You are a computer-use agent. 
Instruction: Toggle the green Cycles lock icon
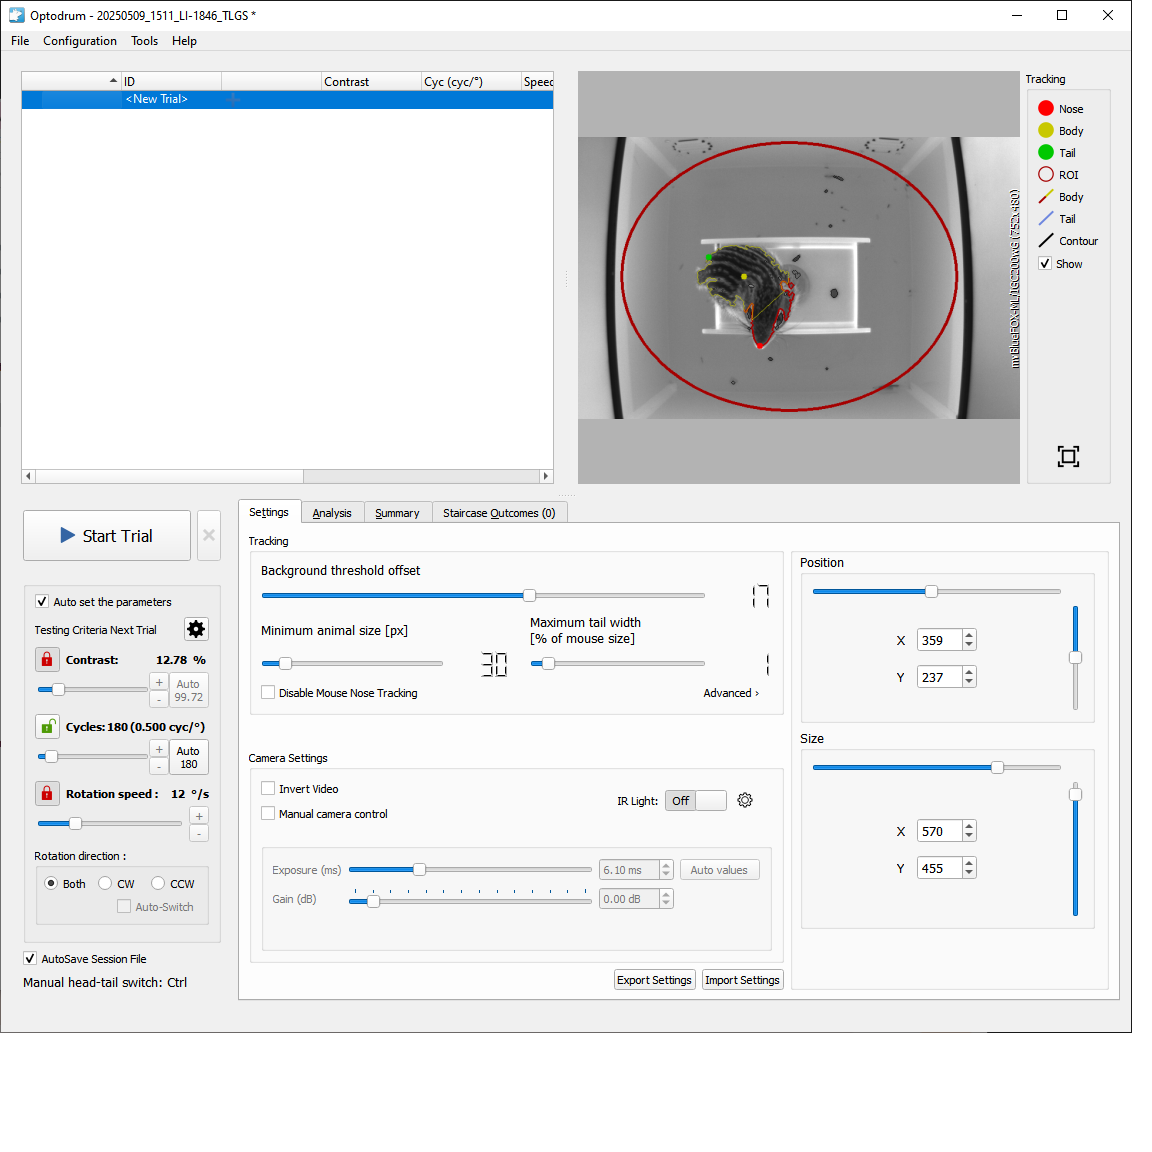47,726
